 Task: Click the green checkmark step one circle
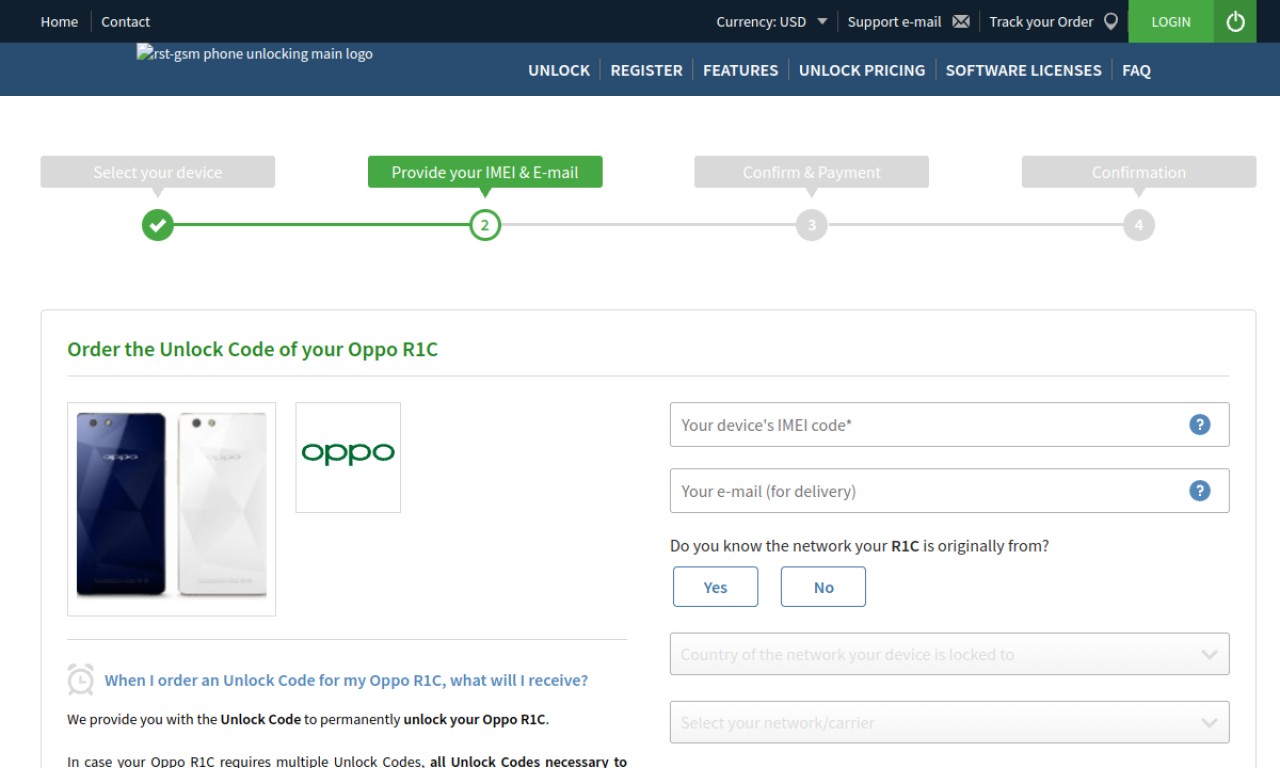(158, 225)
